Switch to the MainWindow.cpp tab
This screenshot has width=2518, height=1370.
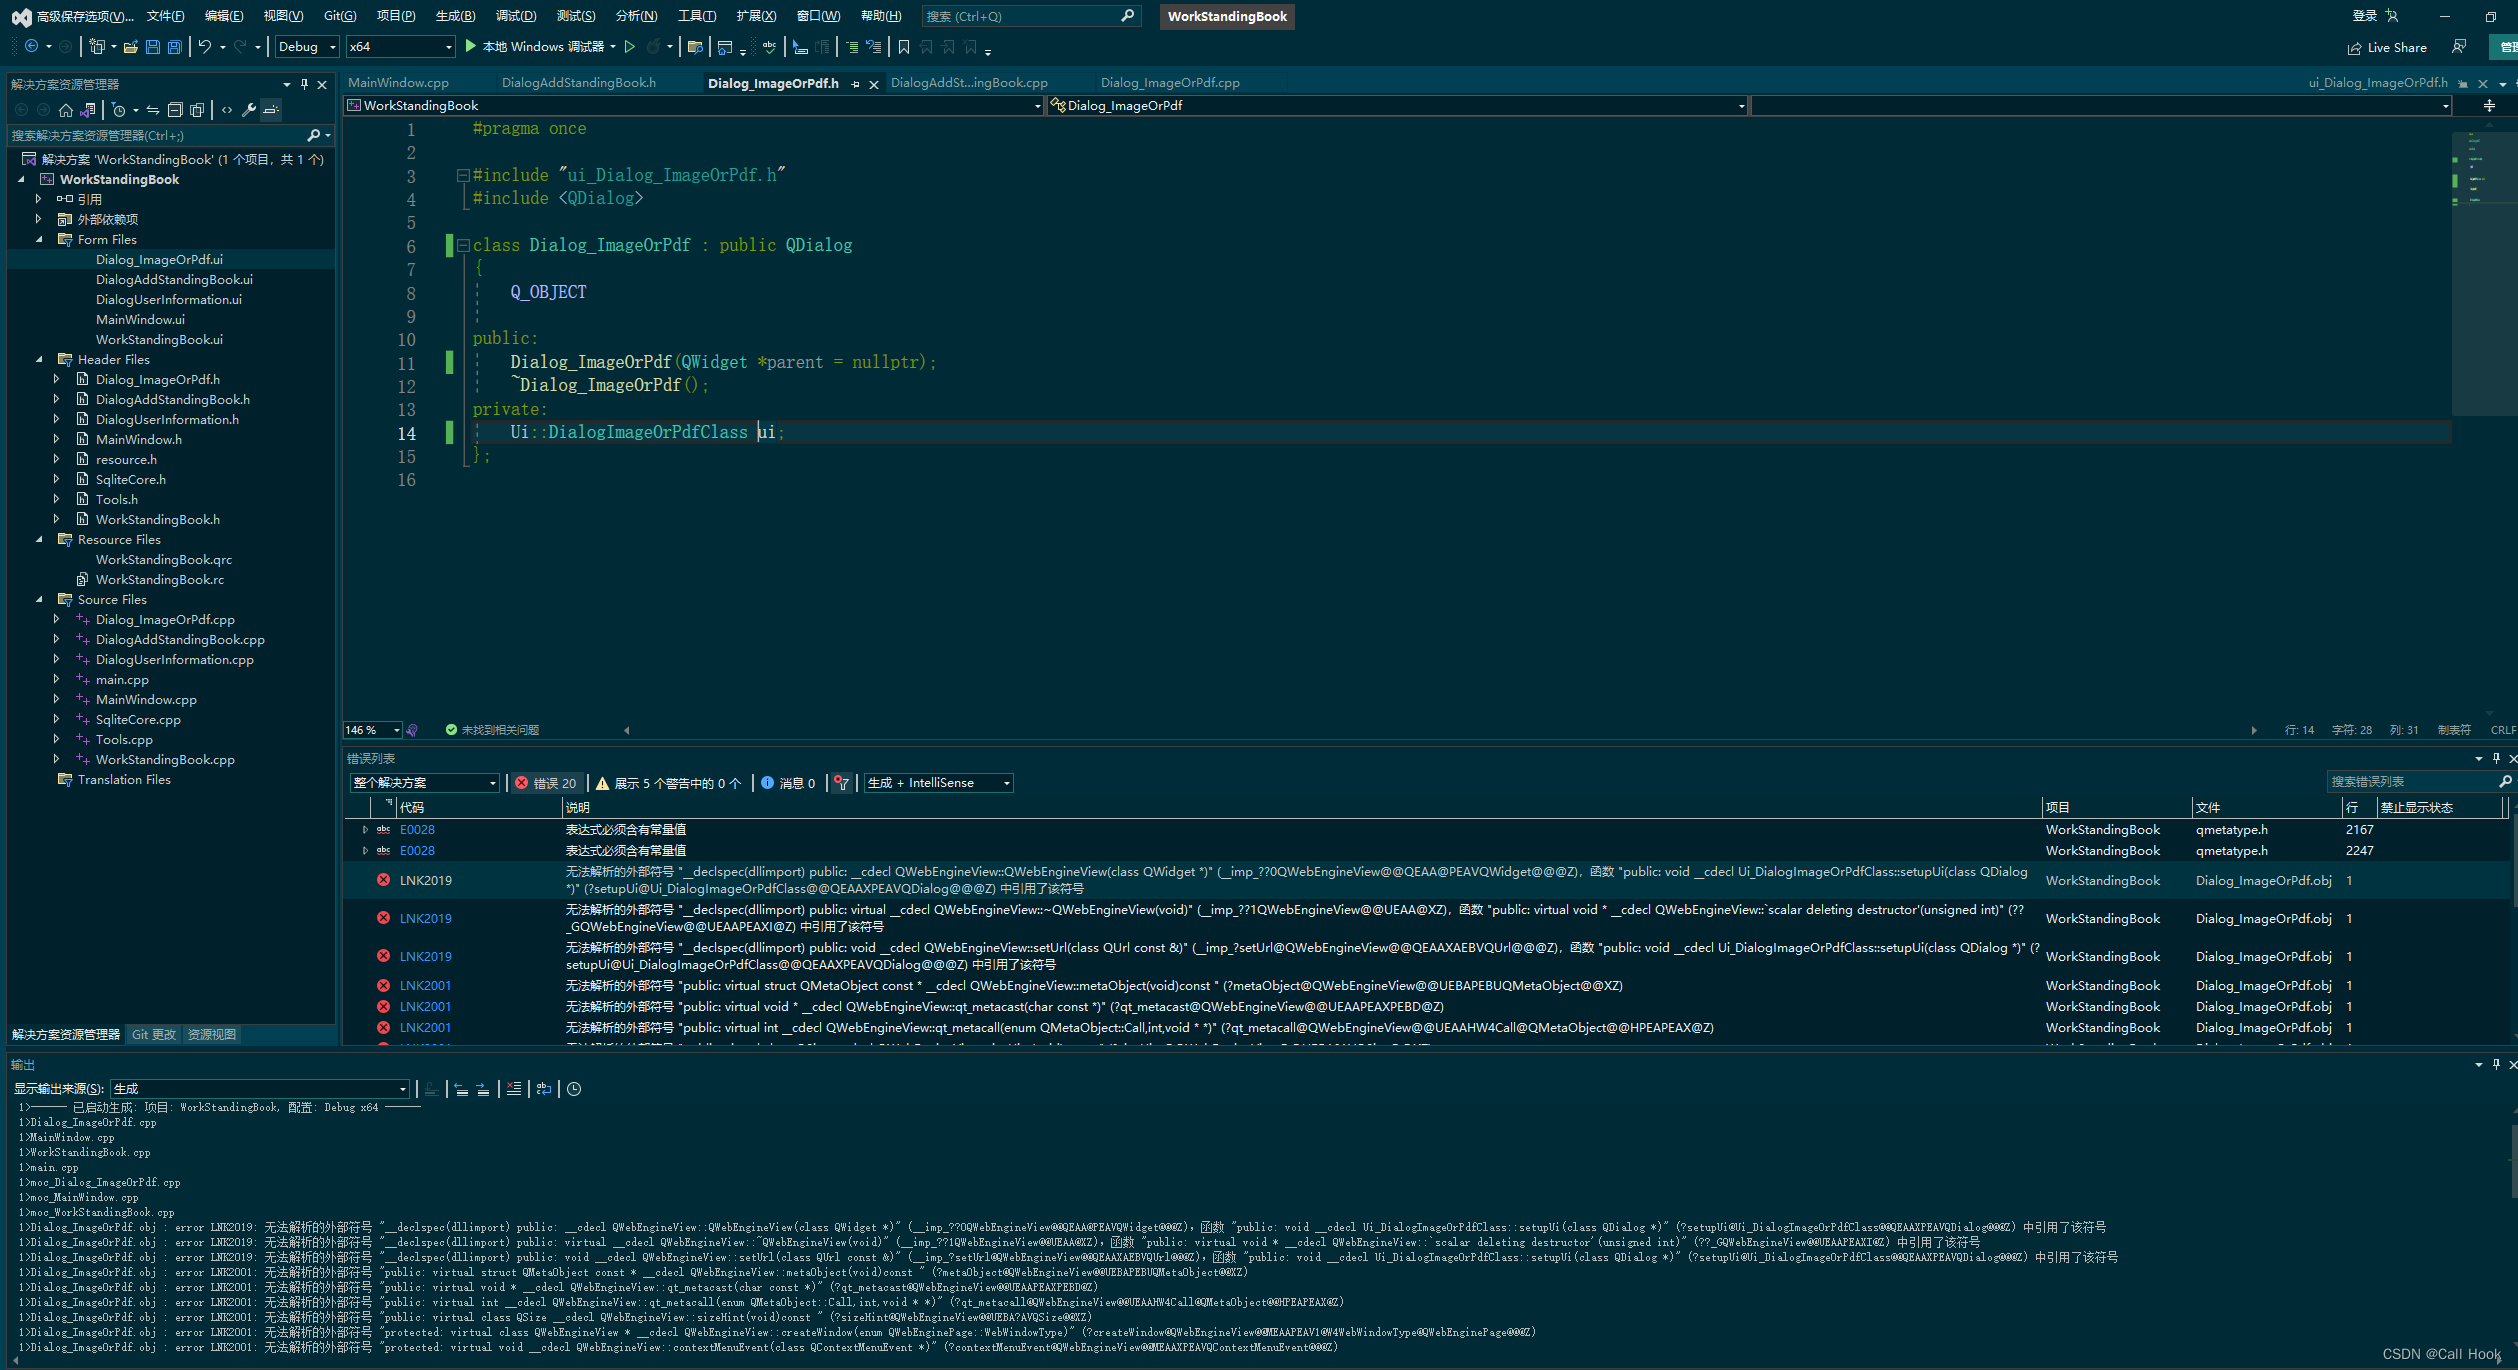click(x=399, y=82)
